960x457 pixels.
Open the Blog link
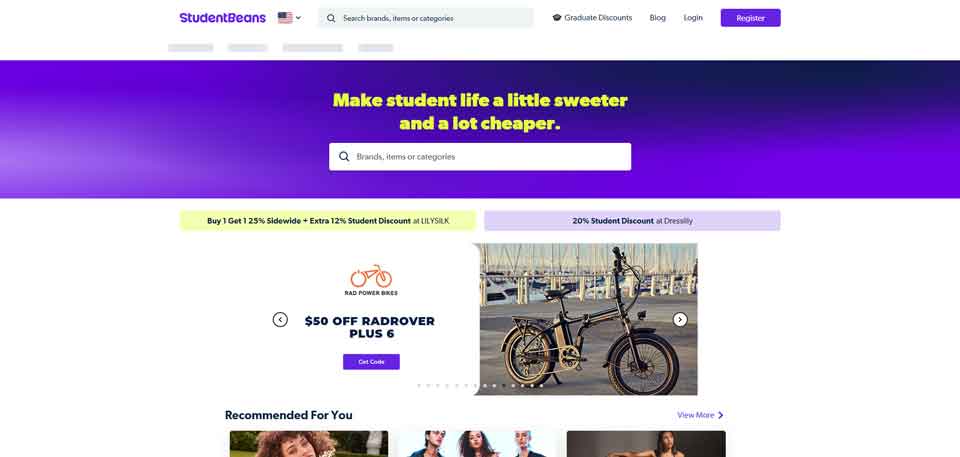click(658, 18)
